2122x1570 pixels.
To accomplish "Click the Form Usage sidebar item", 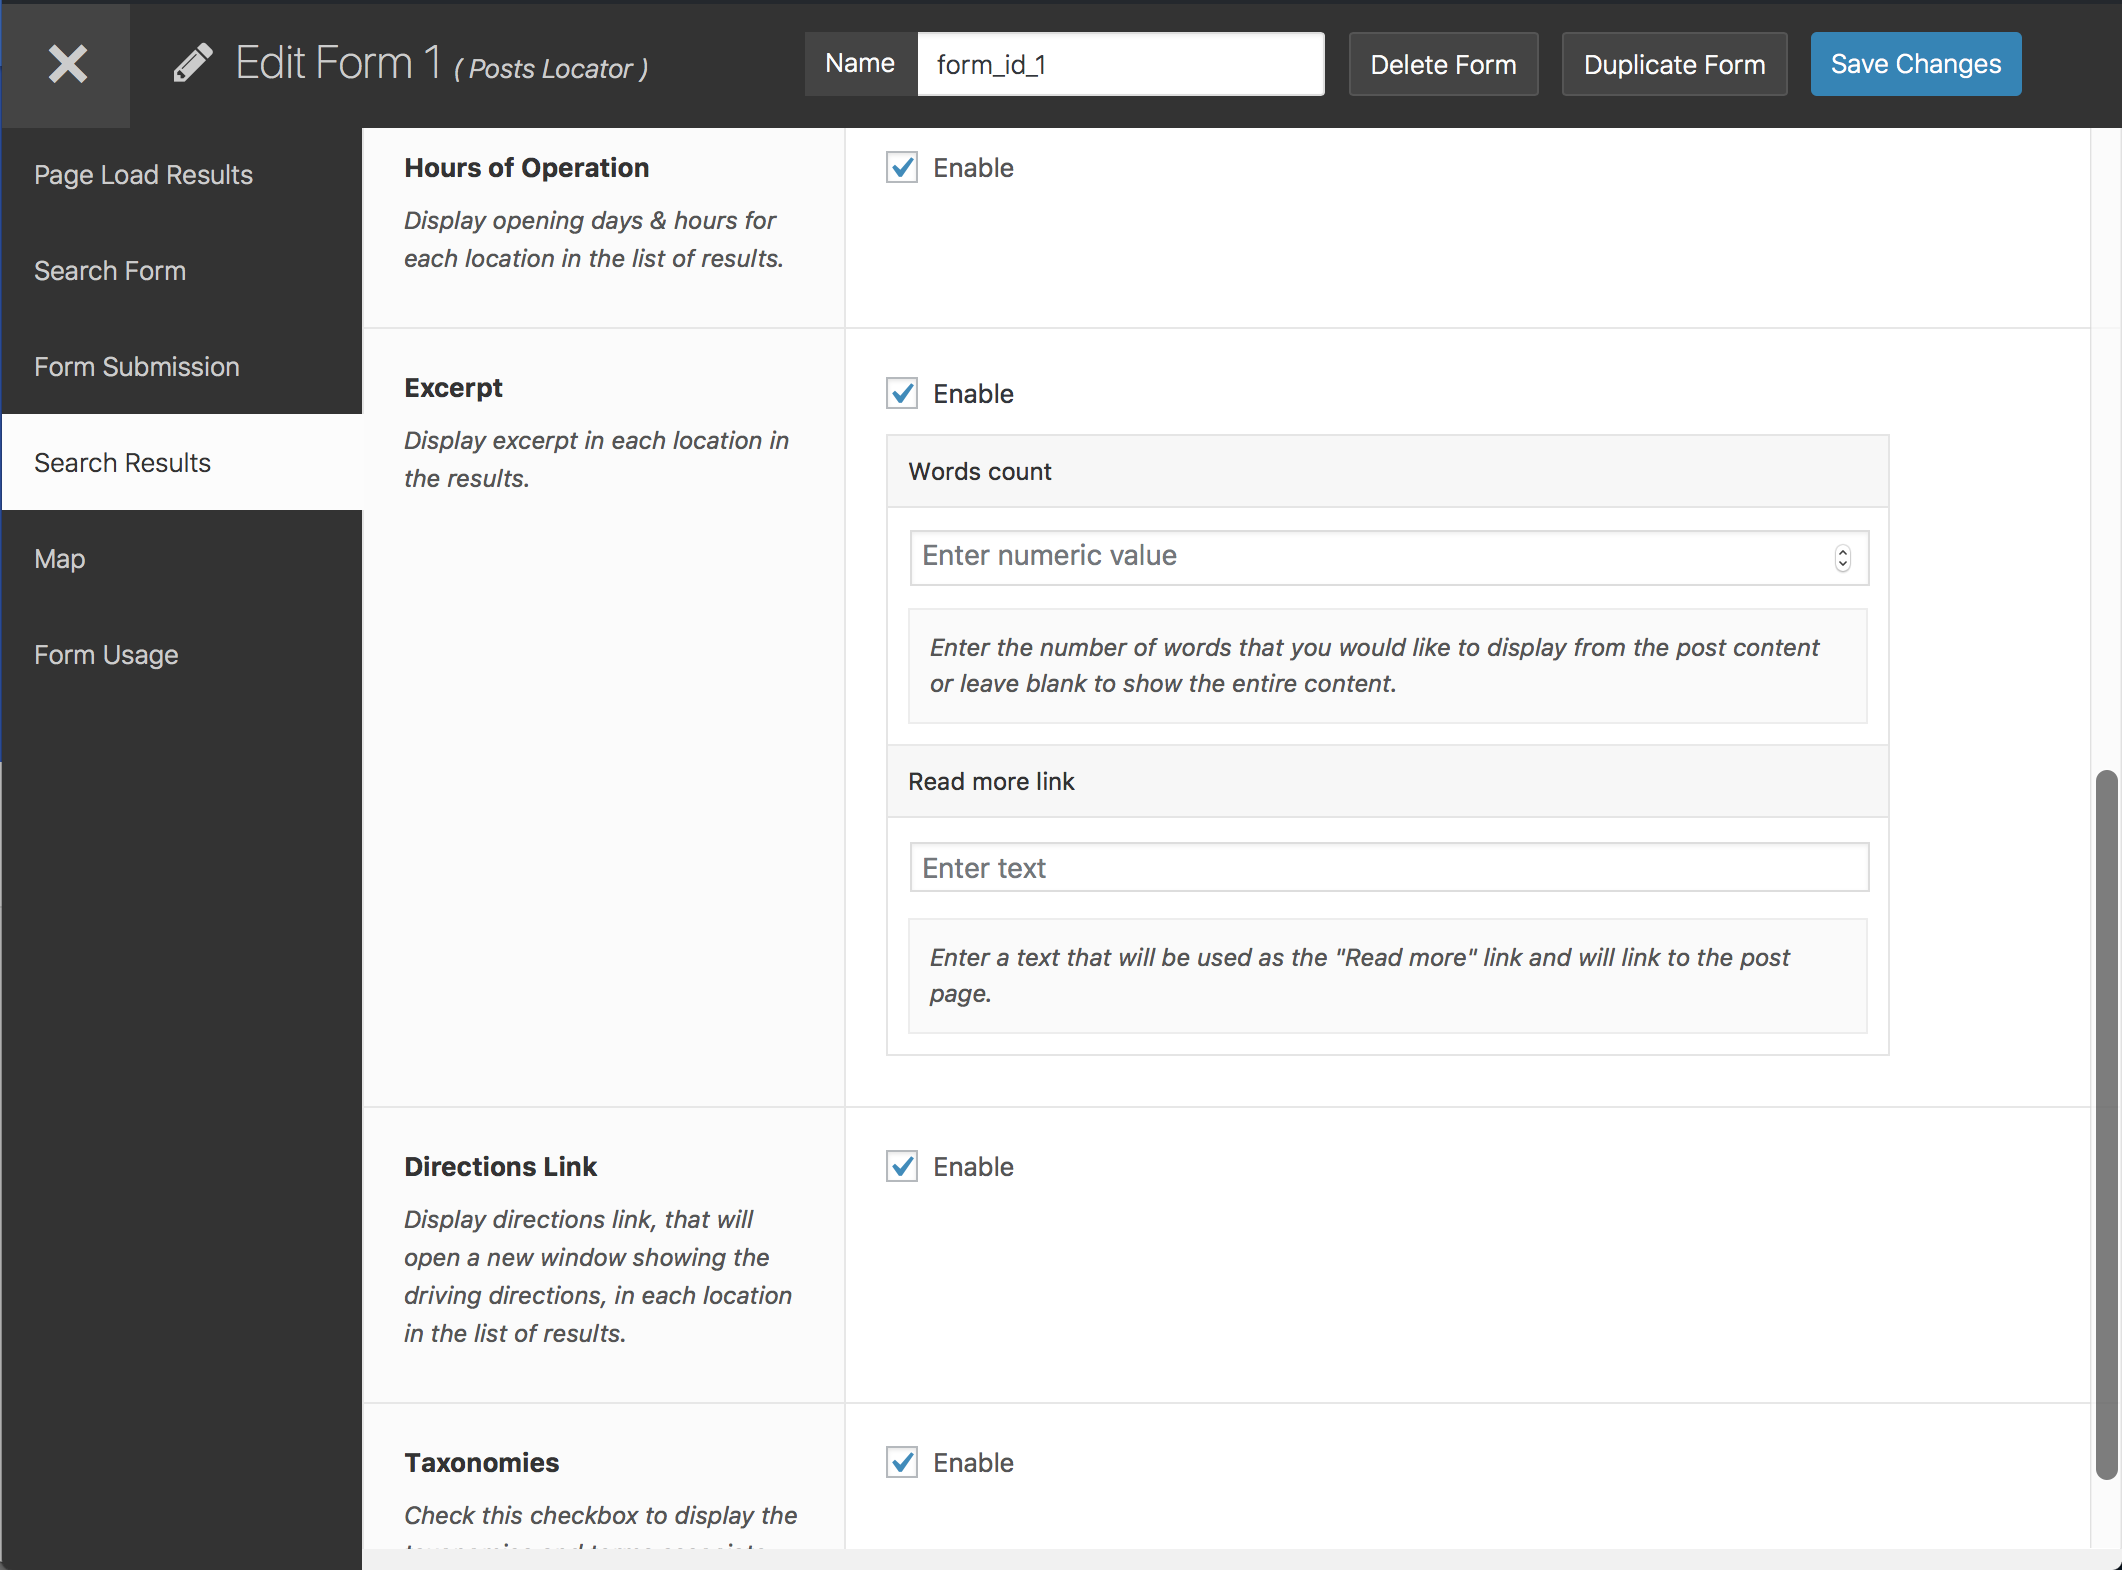I will point(107,653).
